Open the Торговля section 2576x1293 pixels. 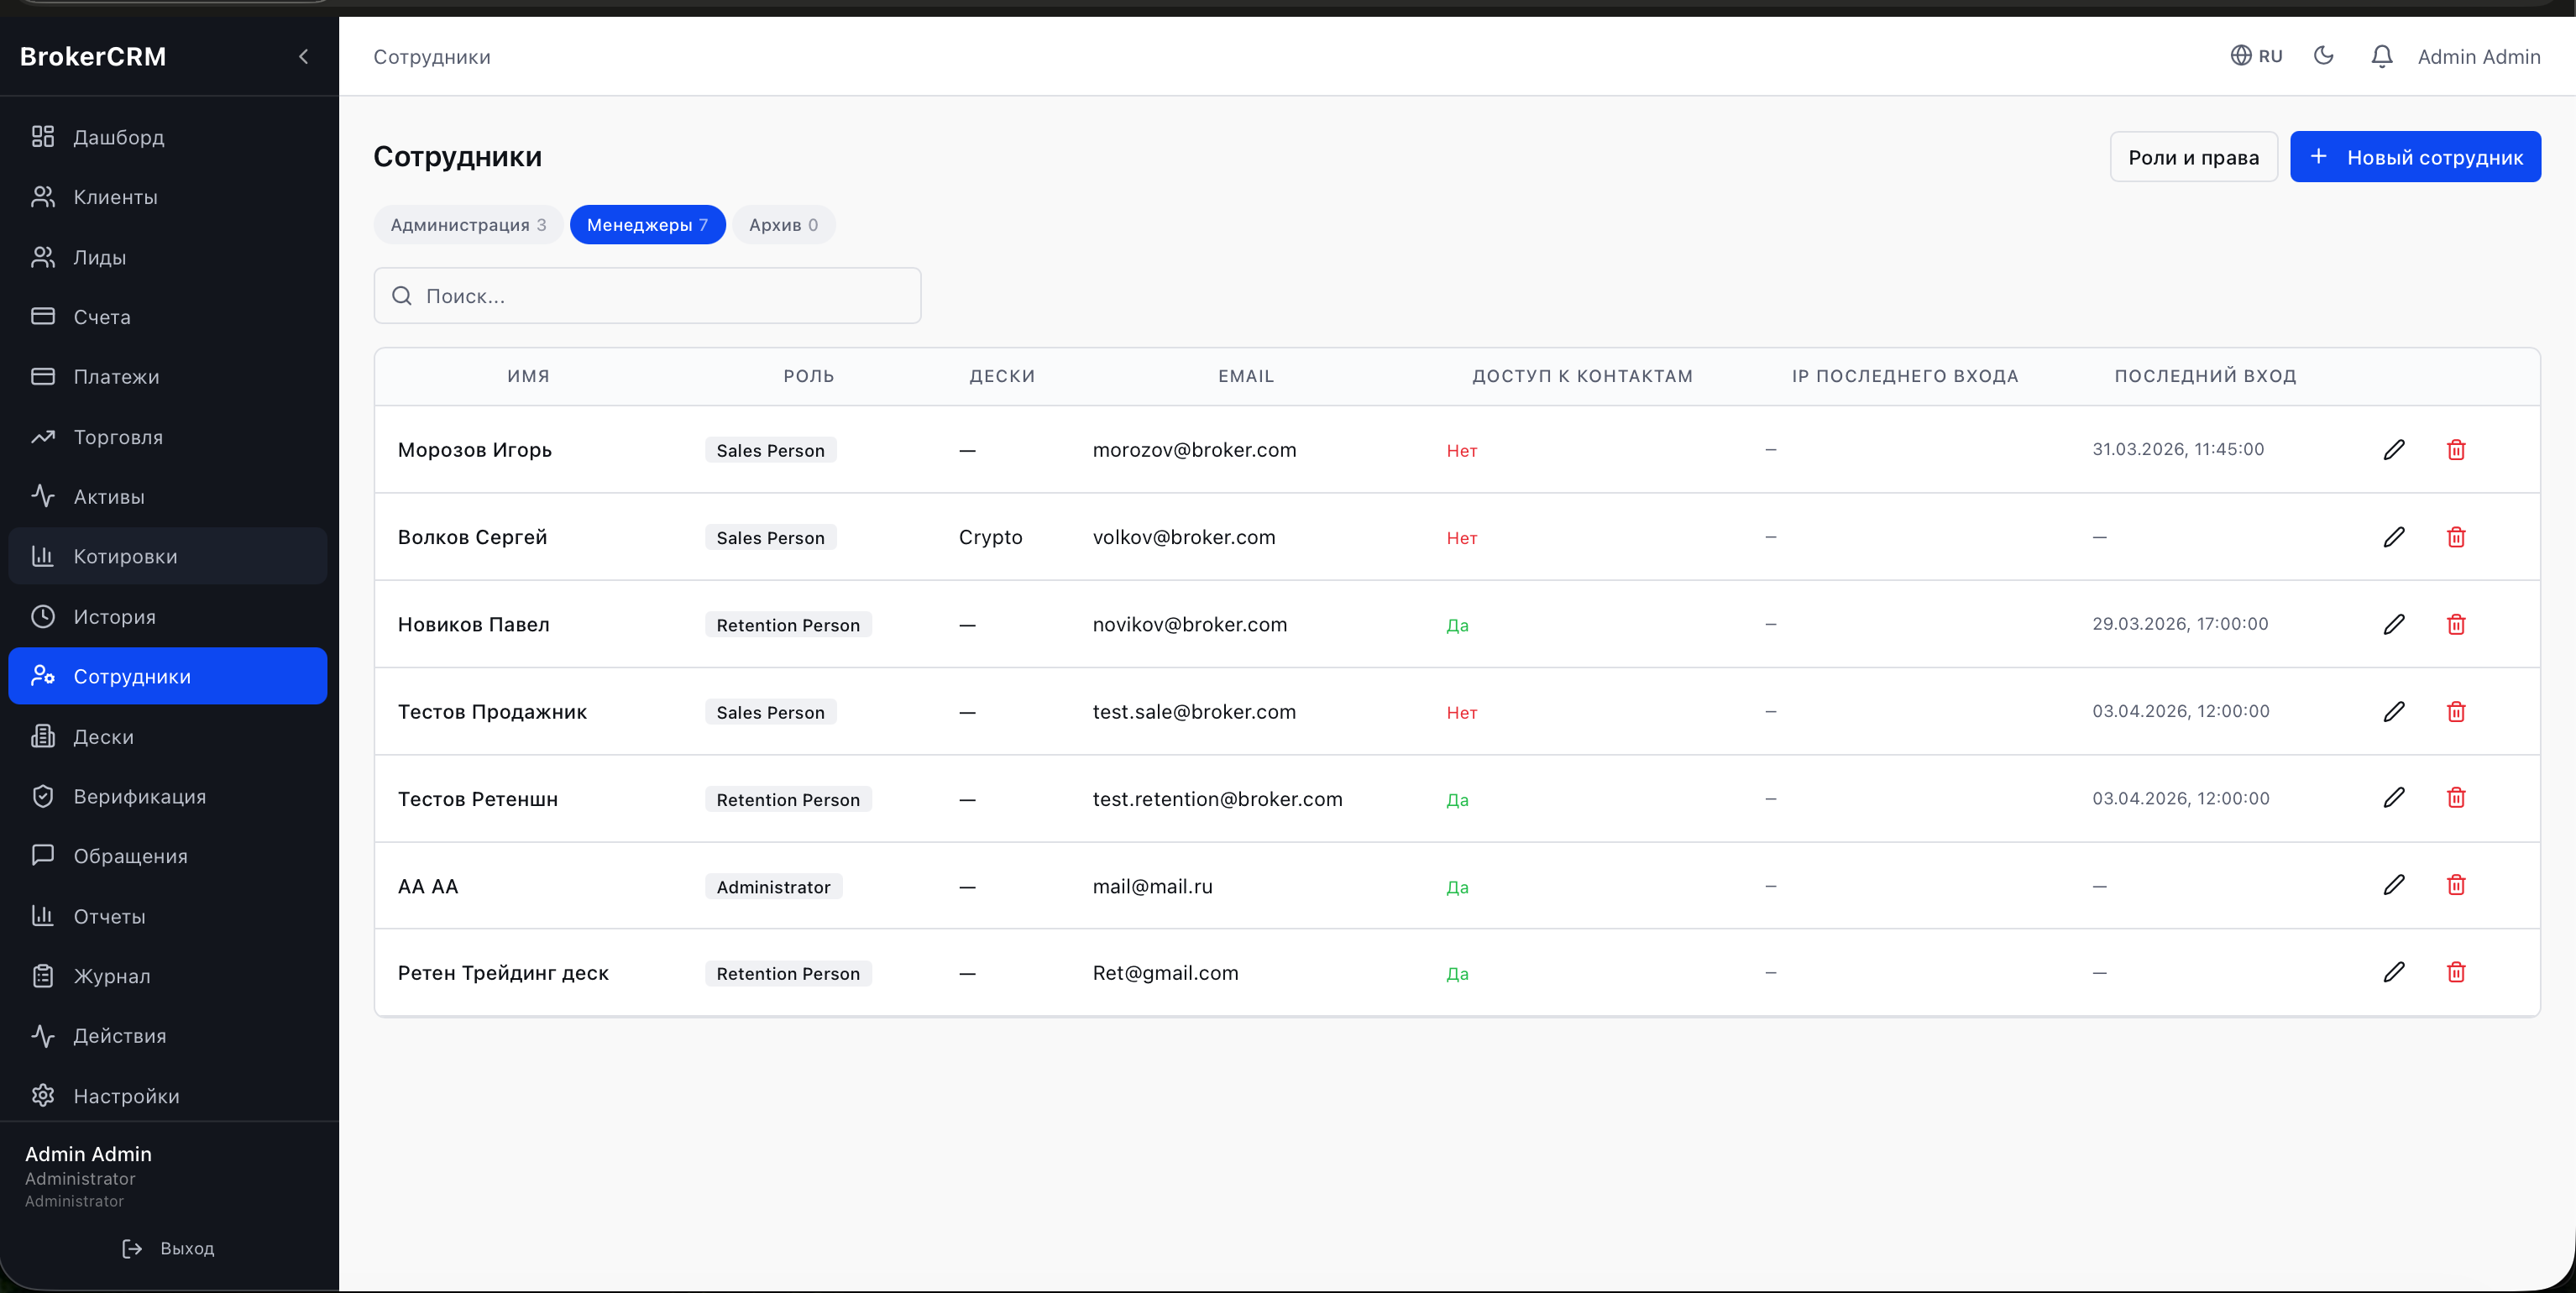pos(118,437)
